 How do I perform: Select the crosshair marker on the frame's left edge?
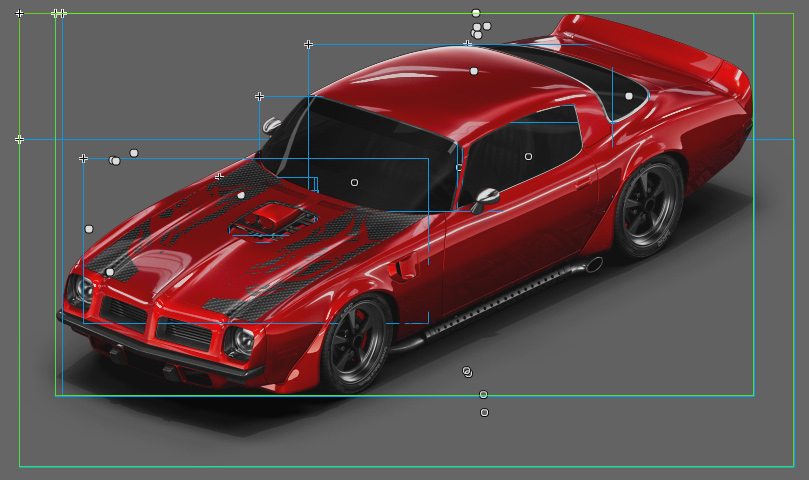tap(19, 139)
